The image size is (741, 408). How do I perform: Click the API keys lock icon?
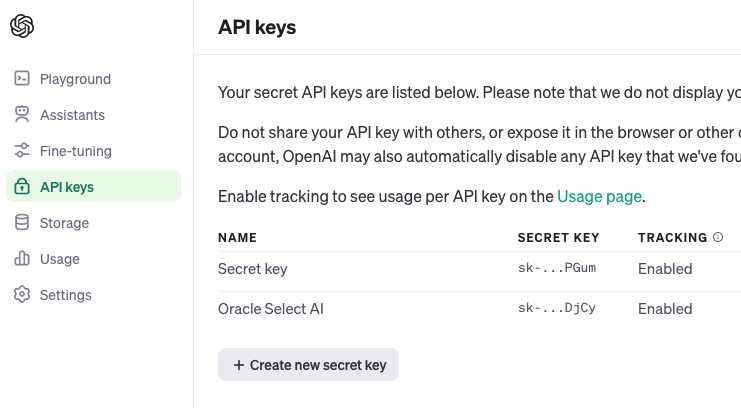click(22, 187)
